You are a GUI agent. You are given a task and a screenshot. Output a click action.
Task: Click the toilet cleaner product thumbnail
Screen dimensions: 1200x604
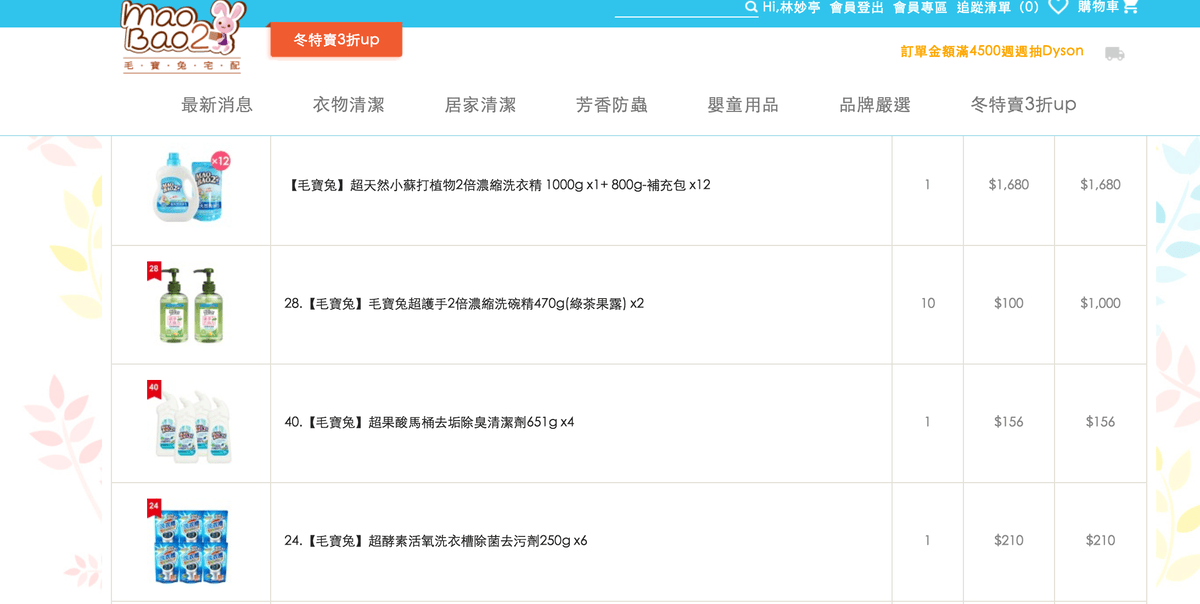pyautogui.click(x=191, y=423)
